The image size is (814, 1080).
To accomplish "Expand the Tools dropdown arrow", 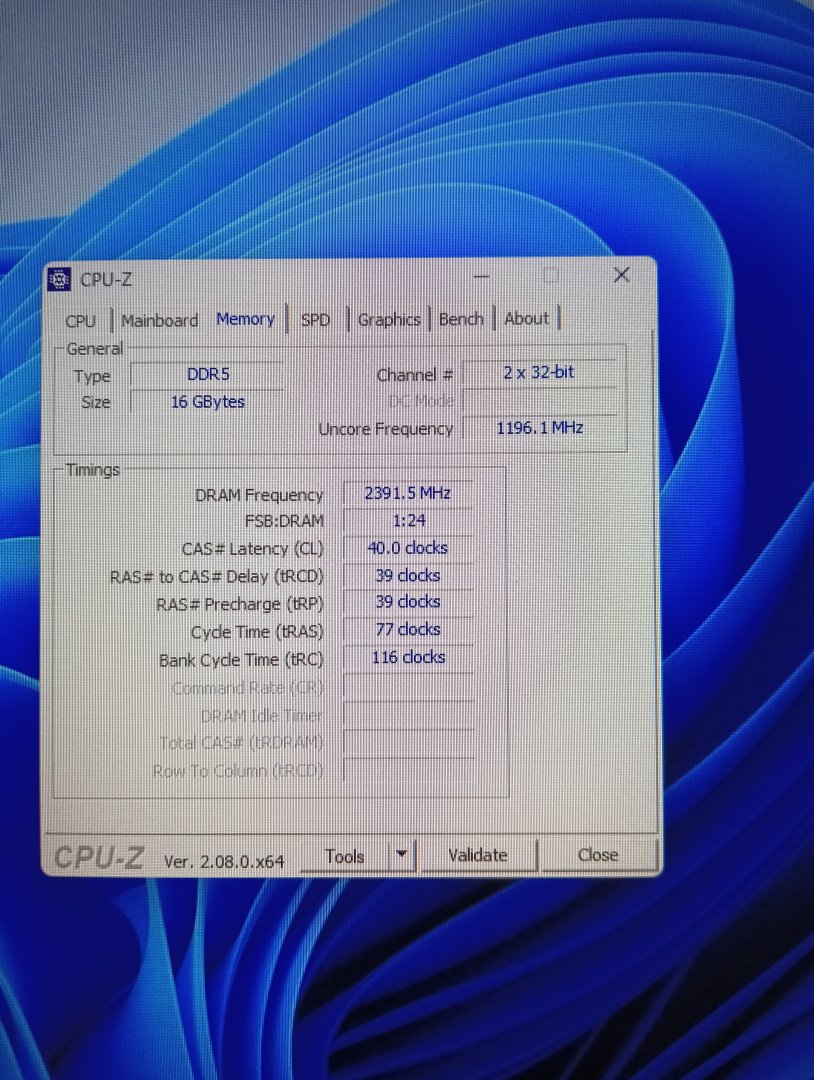I will tap(401, 855).
